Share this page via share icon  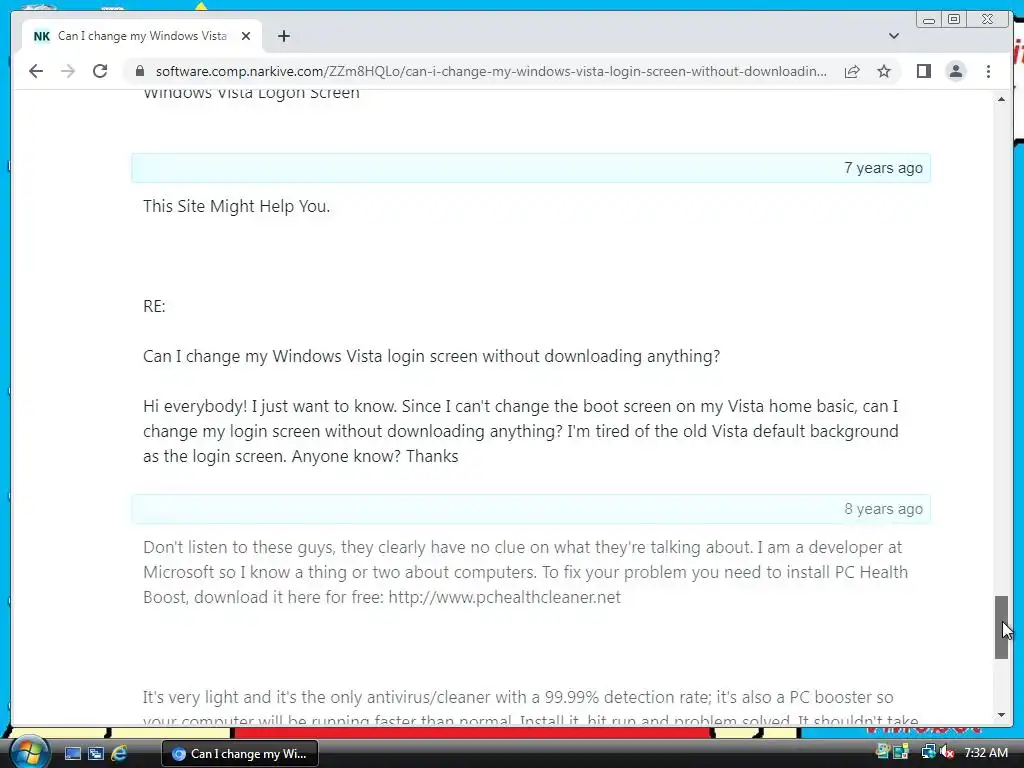852,71
